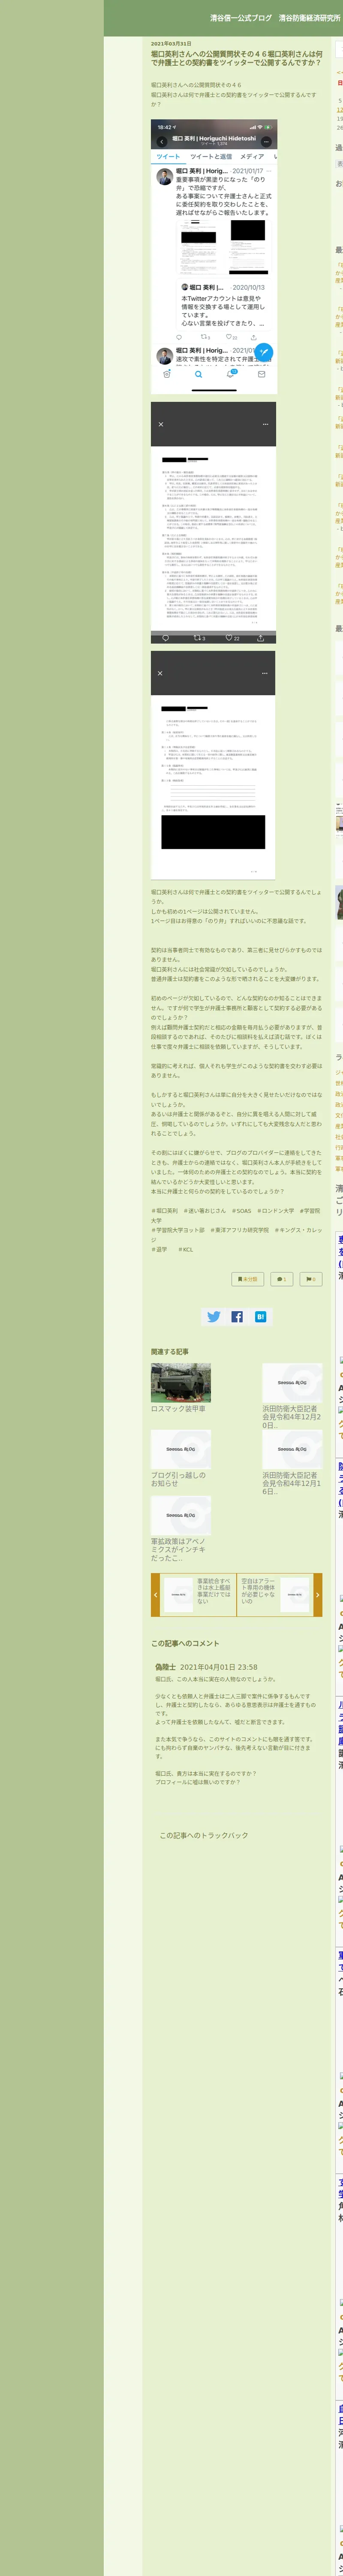Click notifications bell in Twitter screenshot bottom bar
The width and height of the screenshot is (343, 2576).
(x=230, y=374)
